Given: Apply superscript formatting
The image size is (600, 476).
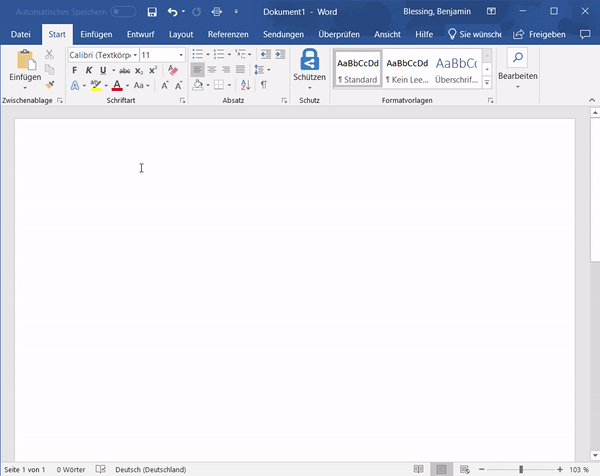Looking at the screenshot, I should [152, 71].
